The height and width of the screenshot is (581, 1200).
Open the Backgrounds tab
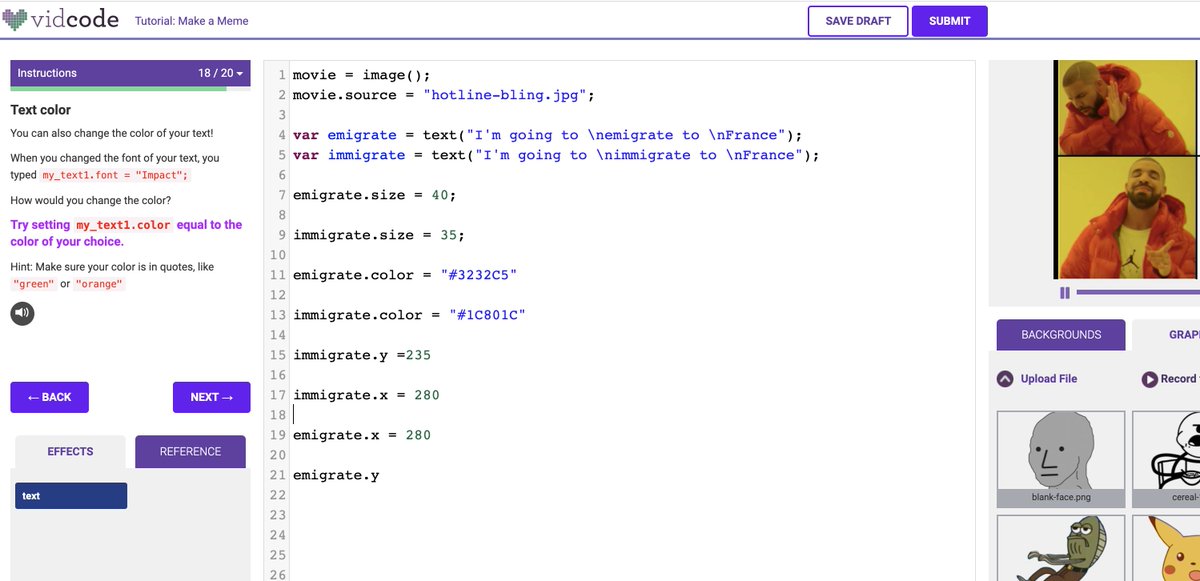click(1061, 335)
